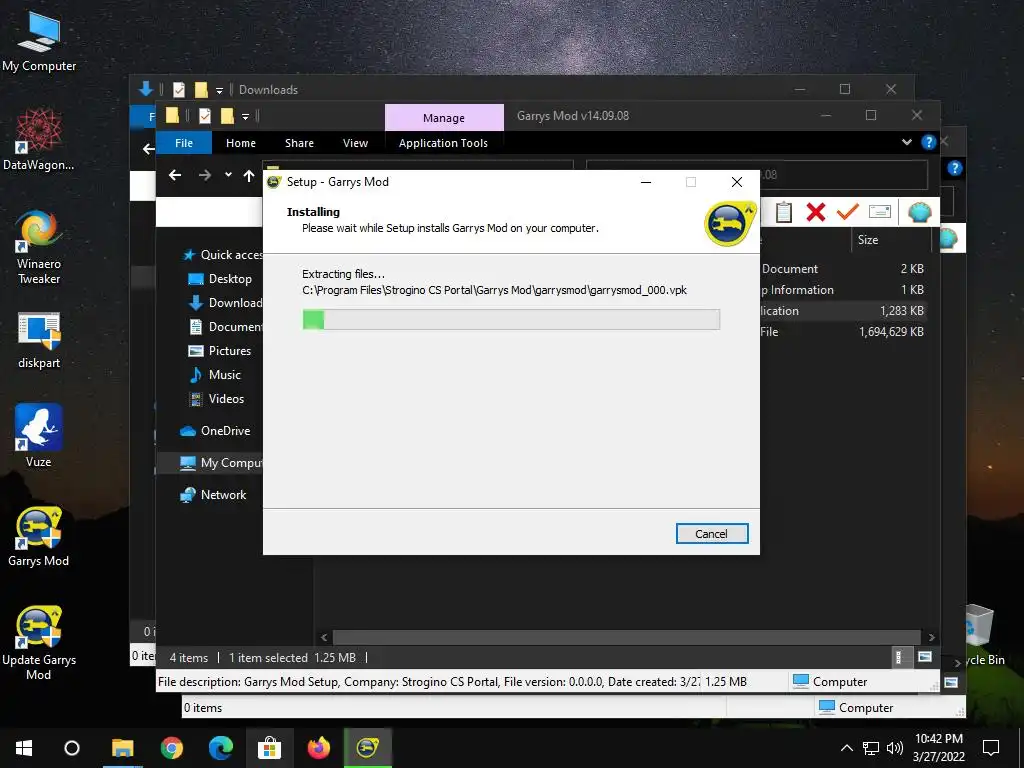This screenshot has height=768, width=1024.
Task: Launch Firefox from taskbar
Action: [x=319, y=748]
